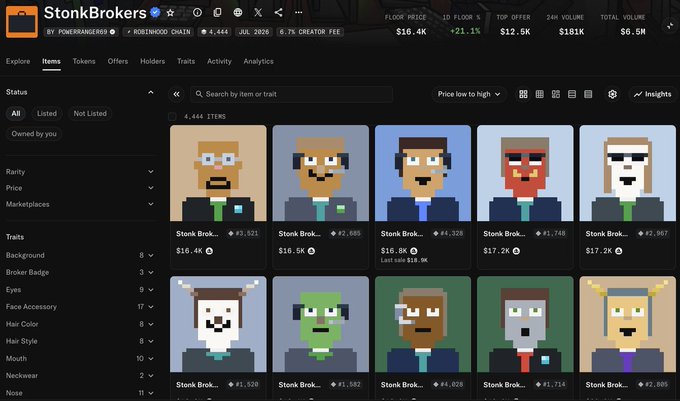This screenshot has height=401, width=680.
Task: Open the X (Twitter) link icon
Action: click(x=258, y=13)
